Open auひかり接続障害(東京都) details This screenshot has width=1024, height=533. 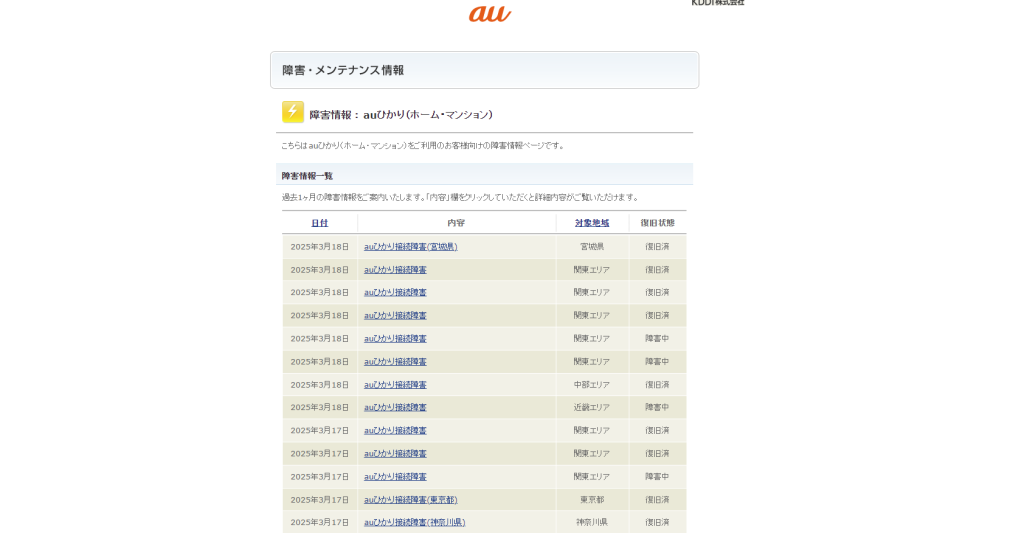coord(411,500)
